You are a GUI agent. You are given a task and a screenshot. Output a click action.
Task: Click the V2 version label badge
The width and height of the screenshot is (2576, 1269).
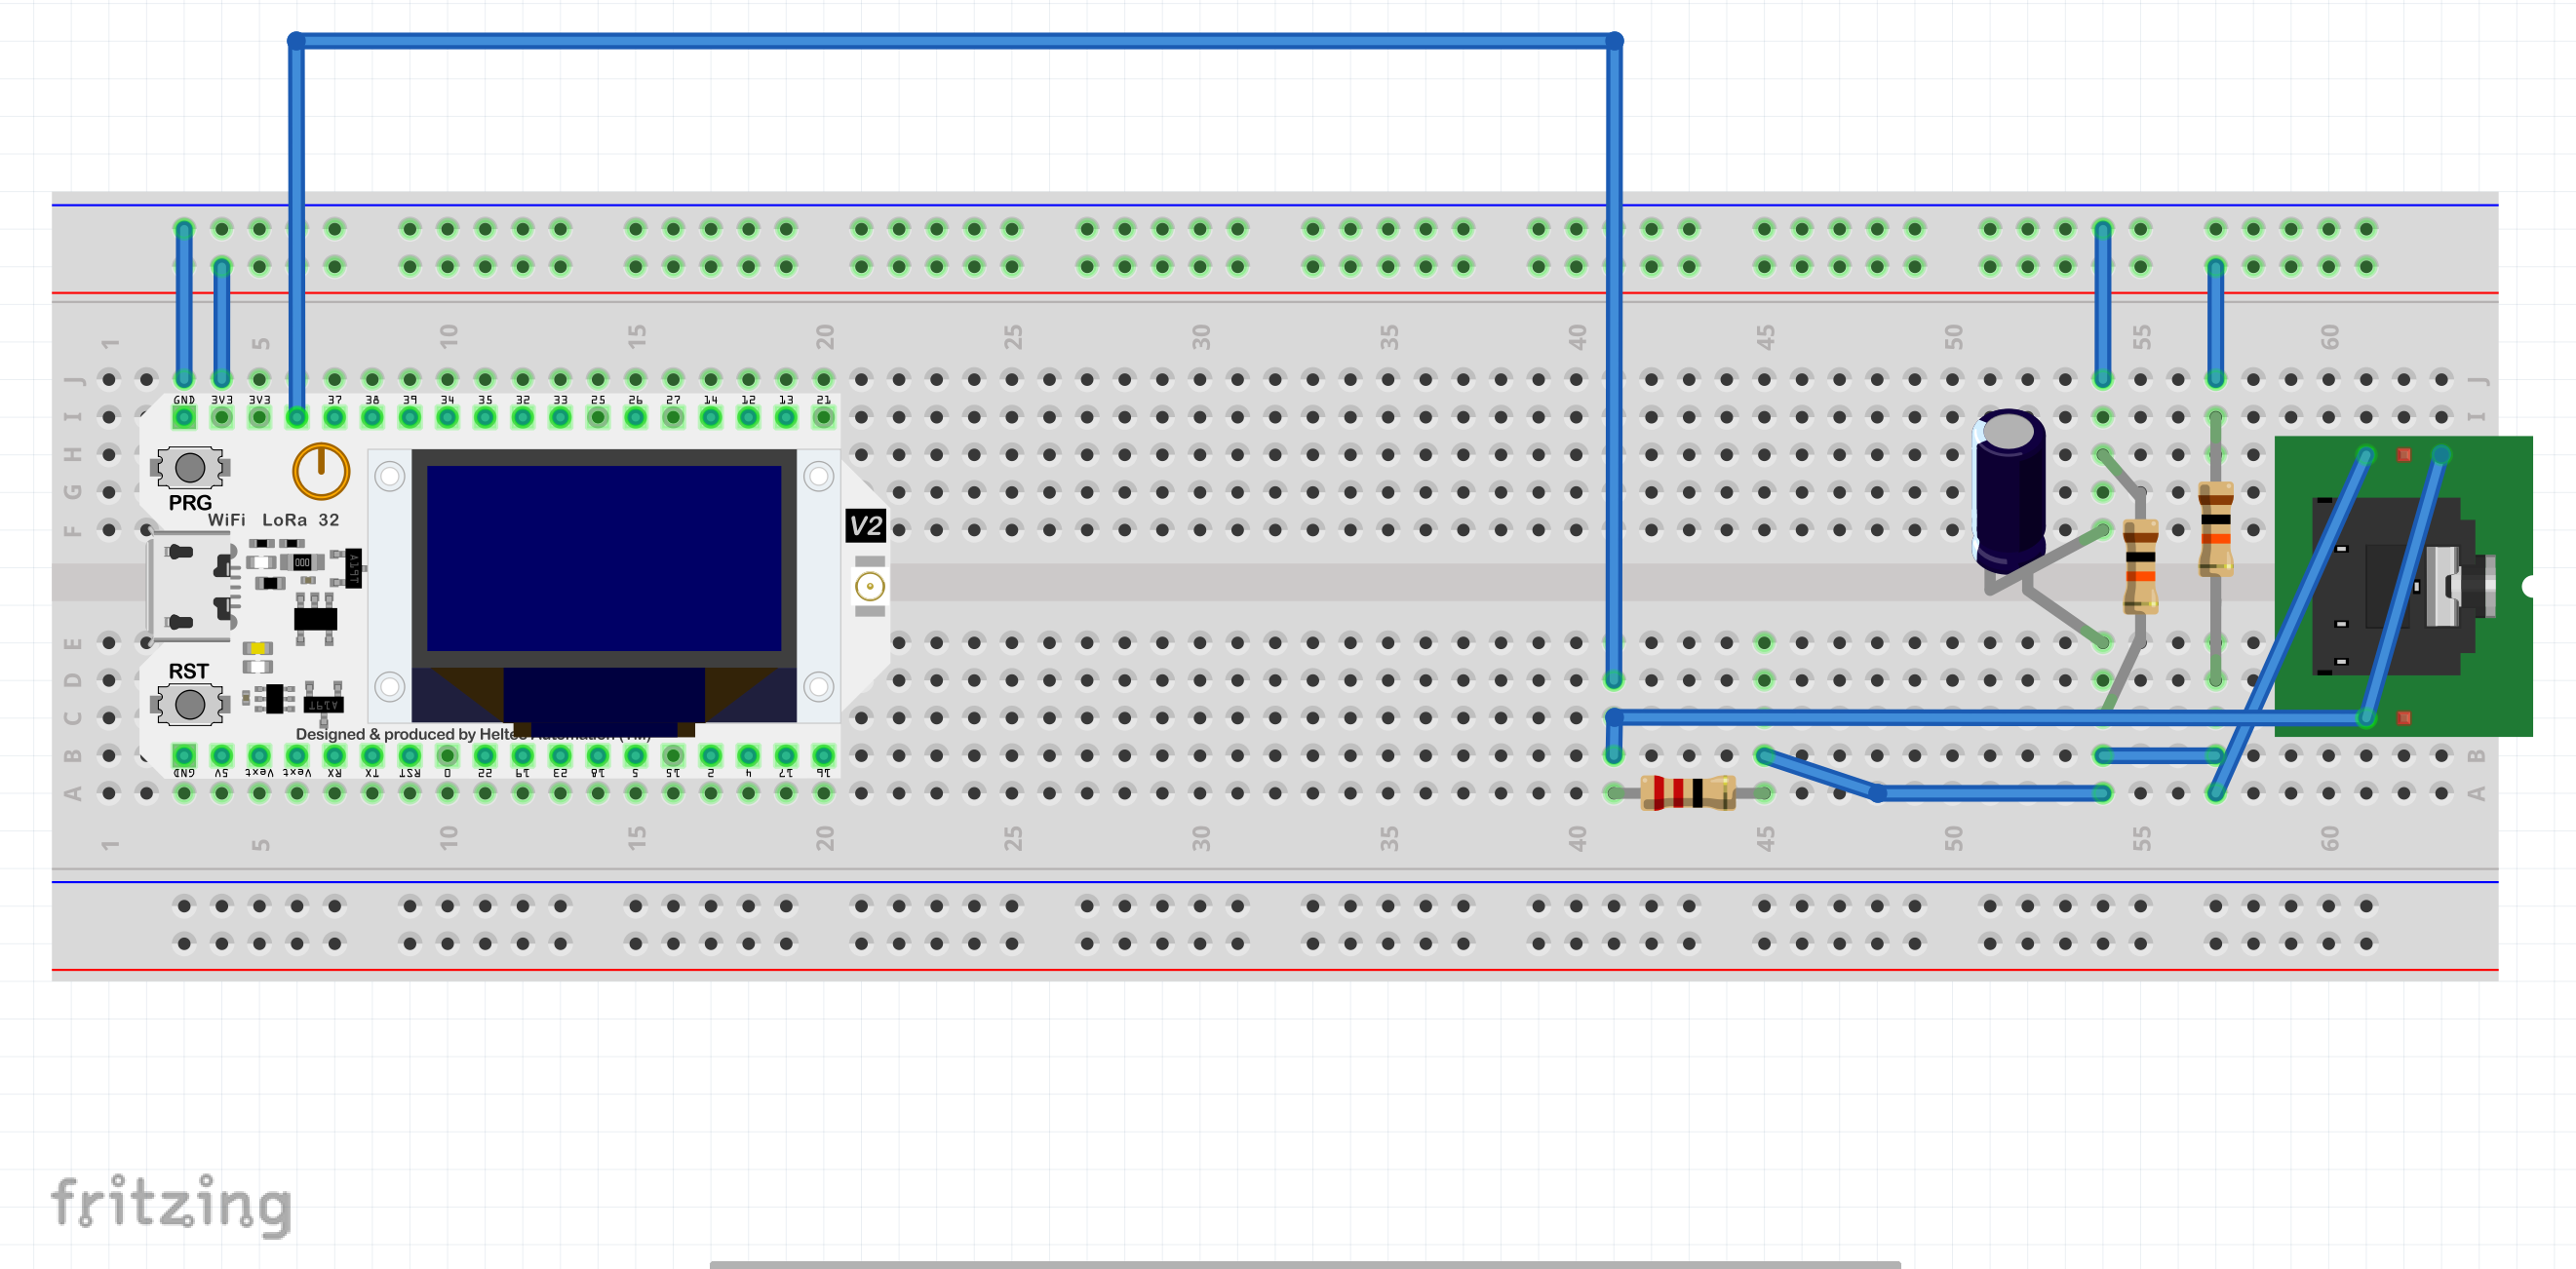click(865, 526)
